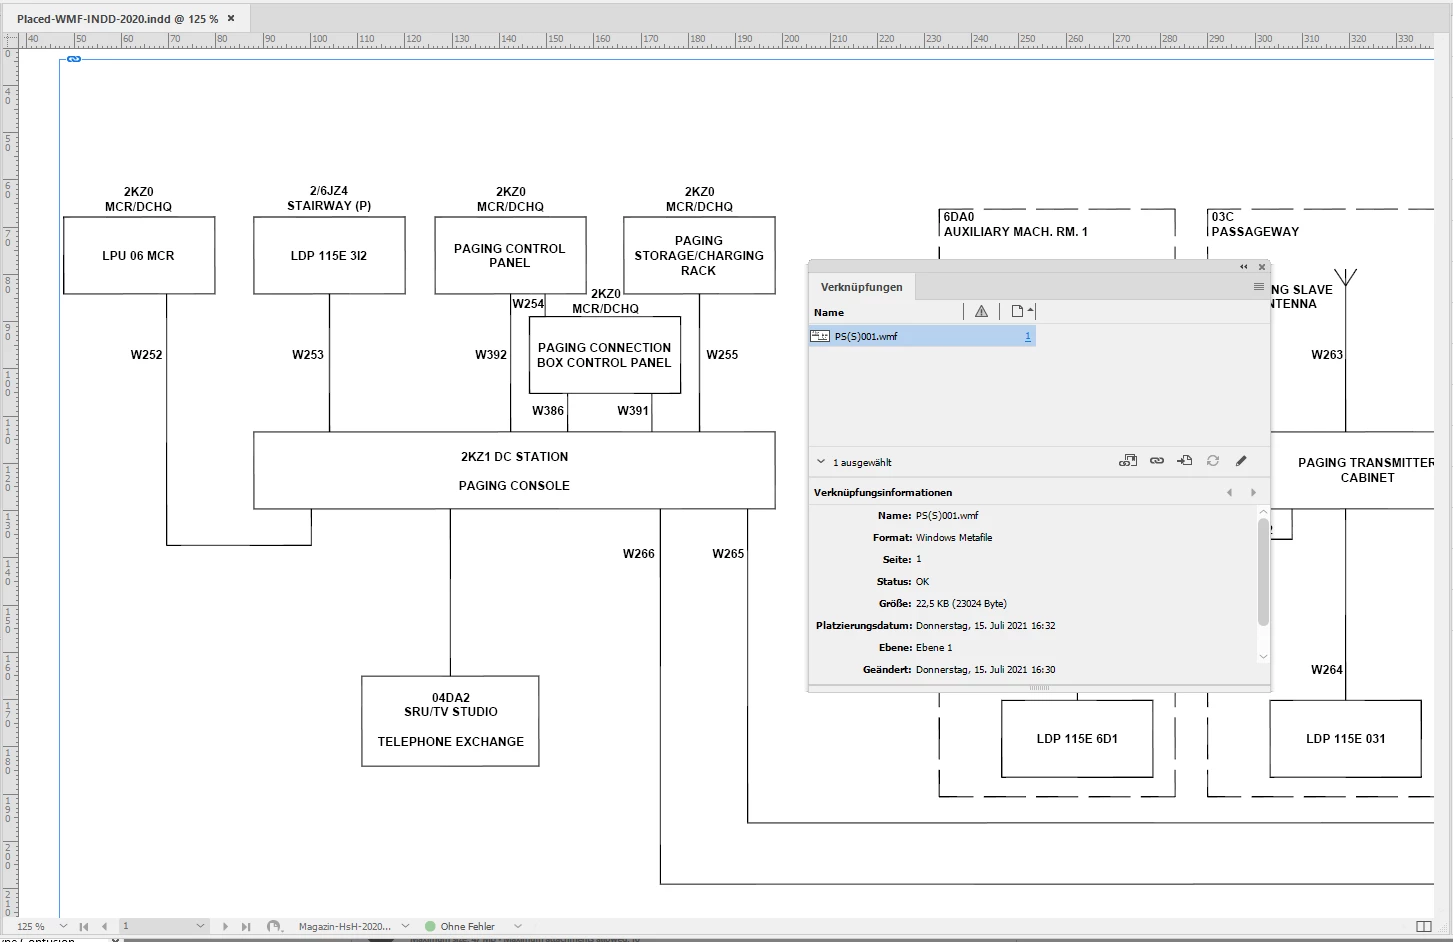Open the 125 % zoom level dropdown
The width and height of the screenshot is (1453, 942).
63,926
